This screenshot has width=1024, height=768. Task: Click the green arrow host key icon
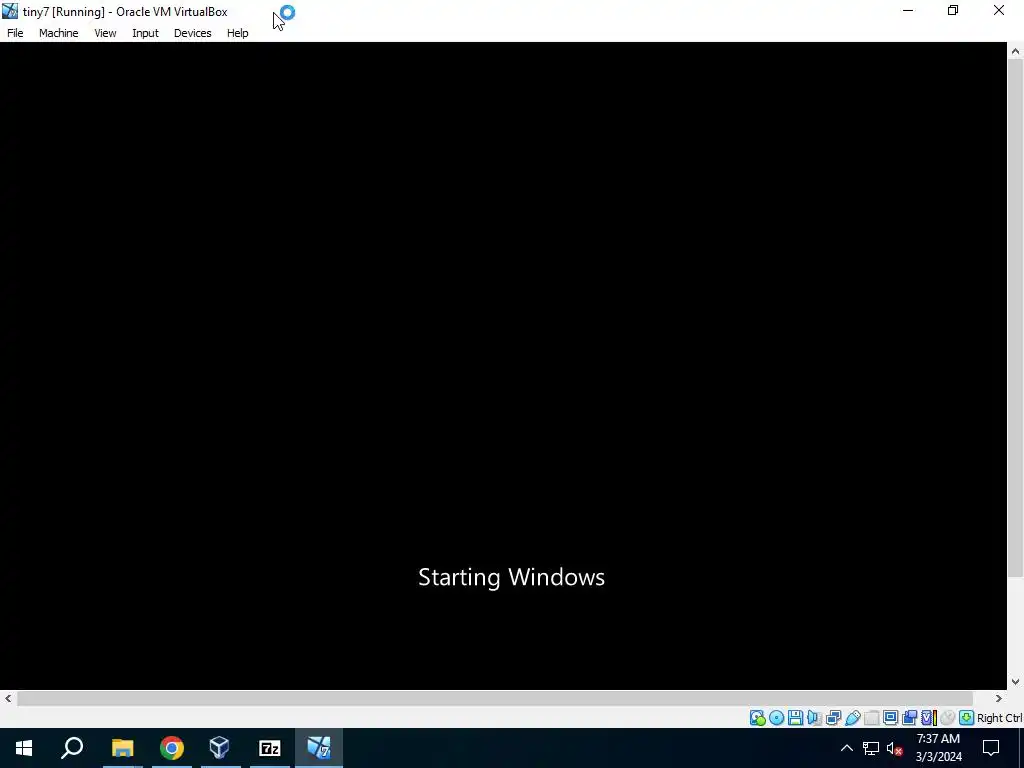(967, 718)
